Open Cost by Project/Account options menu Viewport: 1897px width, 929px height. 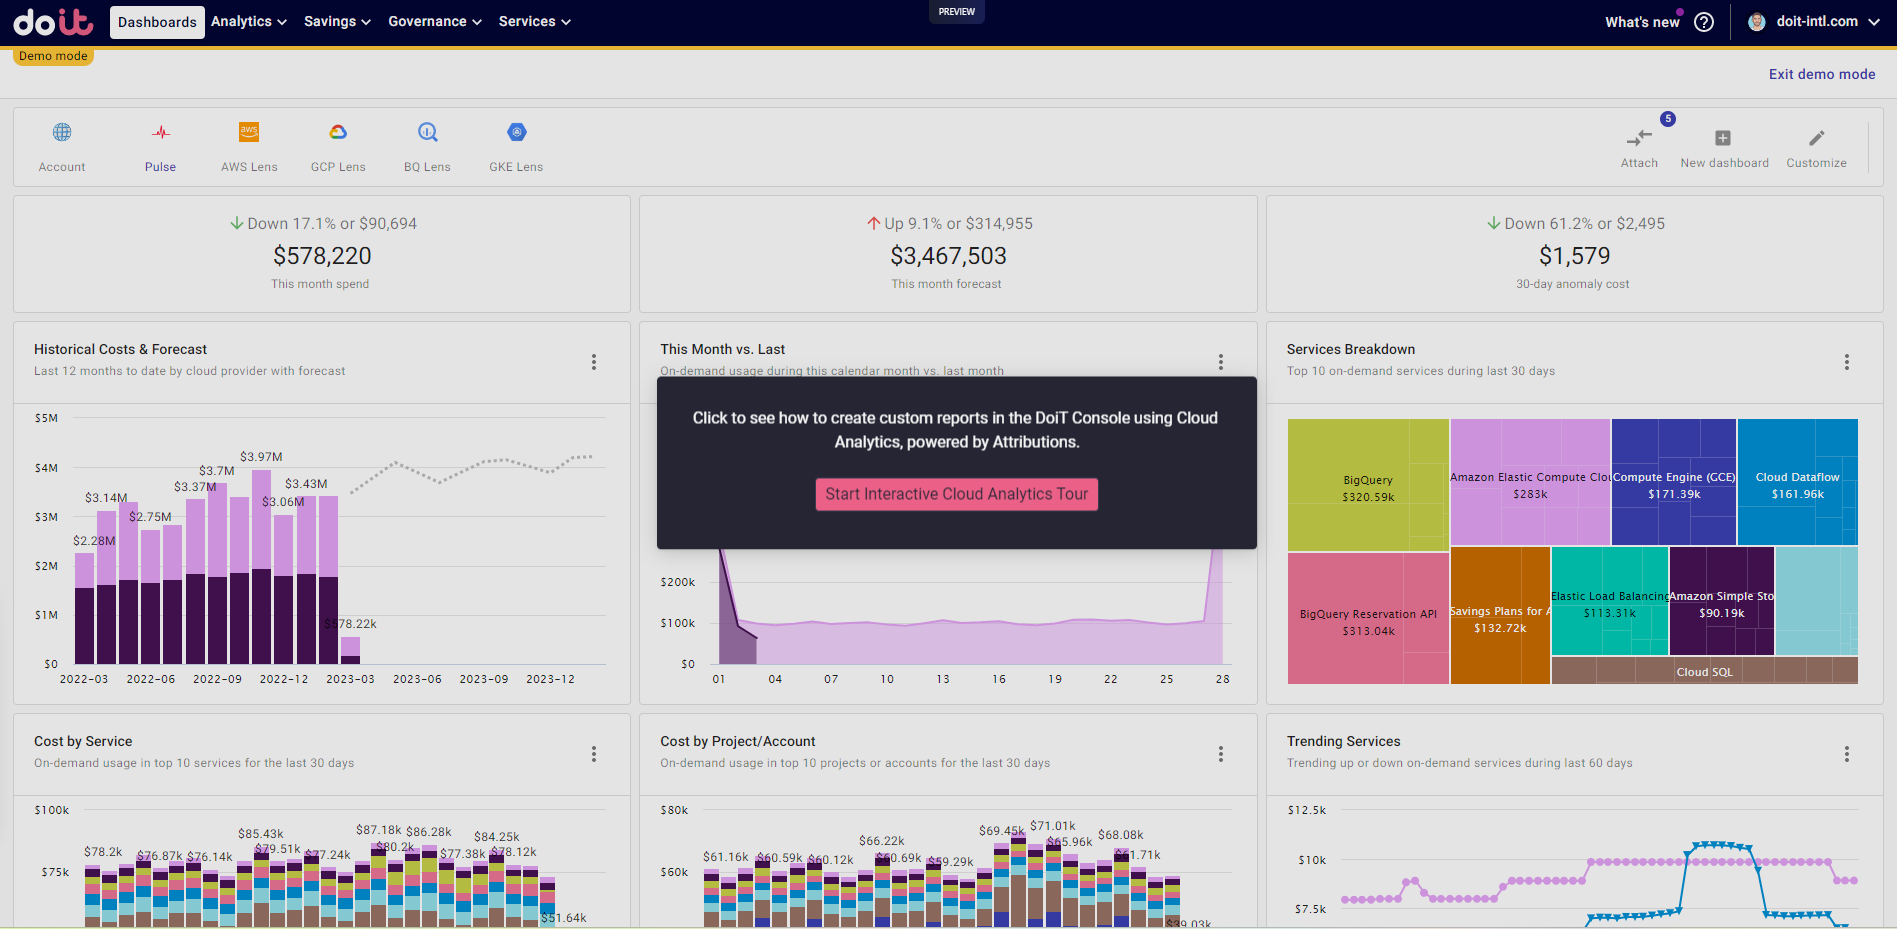[1221, 754]
